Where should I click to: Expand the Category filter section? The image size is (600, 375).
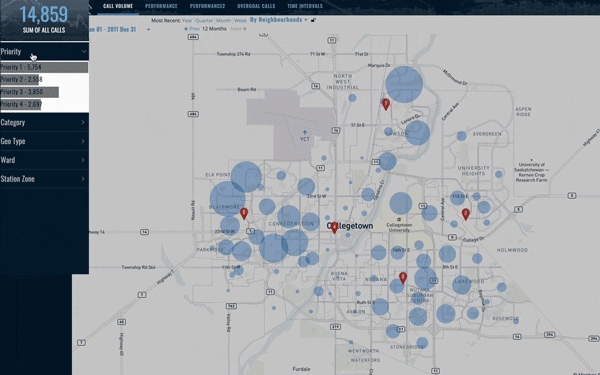44,122
